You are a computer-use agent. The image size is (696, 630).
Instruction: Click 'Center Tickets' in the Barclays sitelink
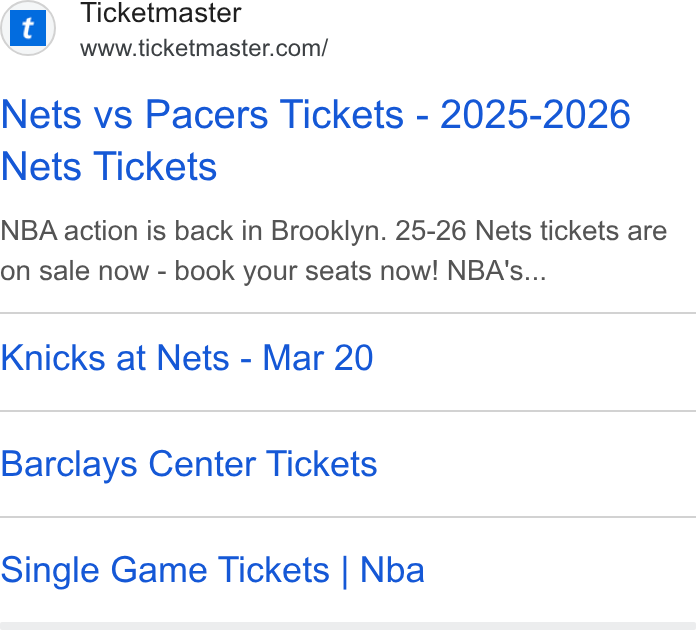point(263,464)
